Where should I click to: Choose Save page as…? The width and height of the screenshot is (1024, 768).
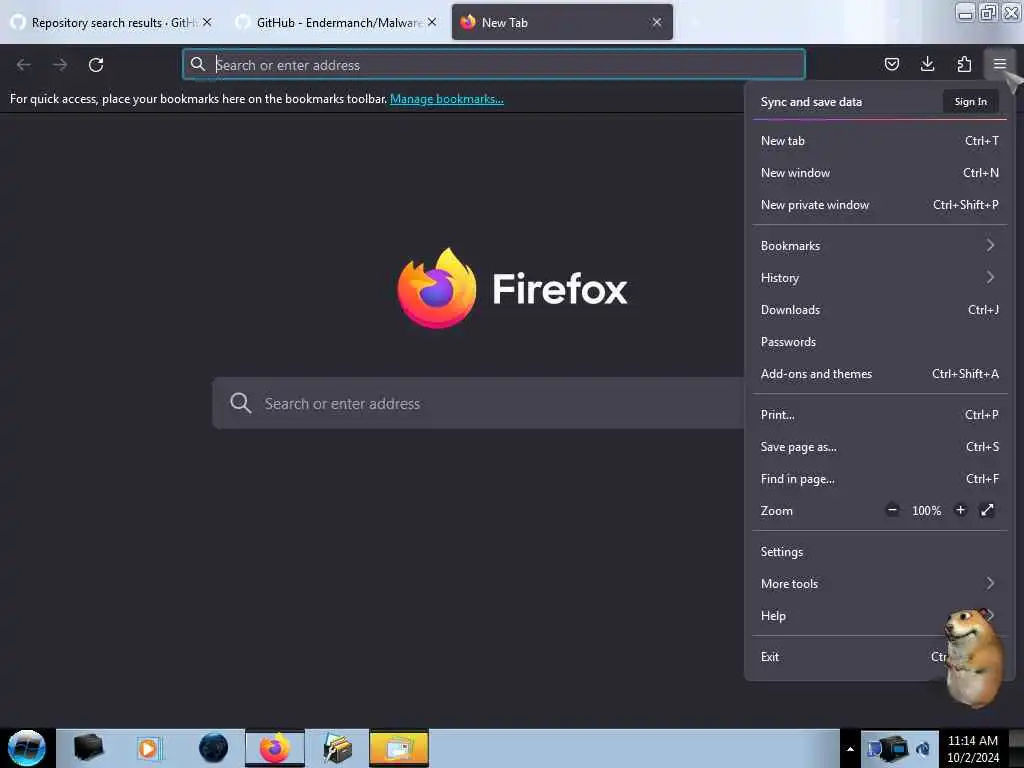tap(879, 447)
